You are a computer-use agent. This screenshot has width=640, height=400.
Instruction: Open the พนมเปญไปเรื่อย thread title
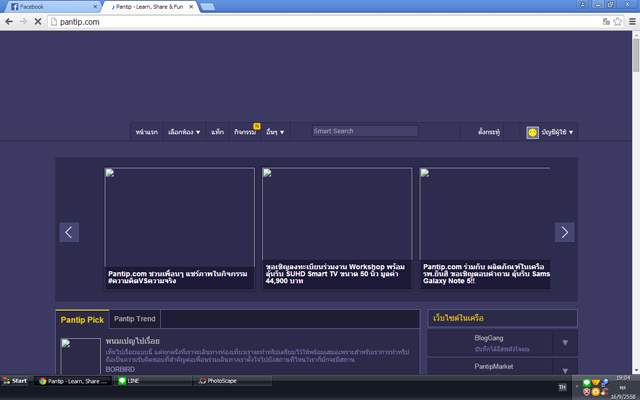[133, 341]
